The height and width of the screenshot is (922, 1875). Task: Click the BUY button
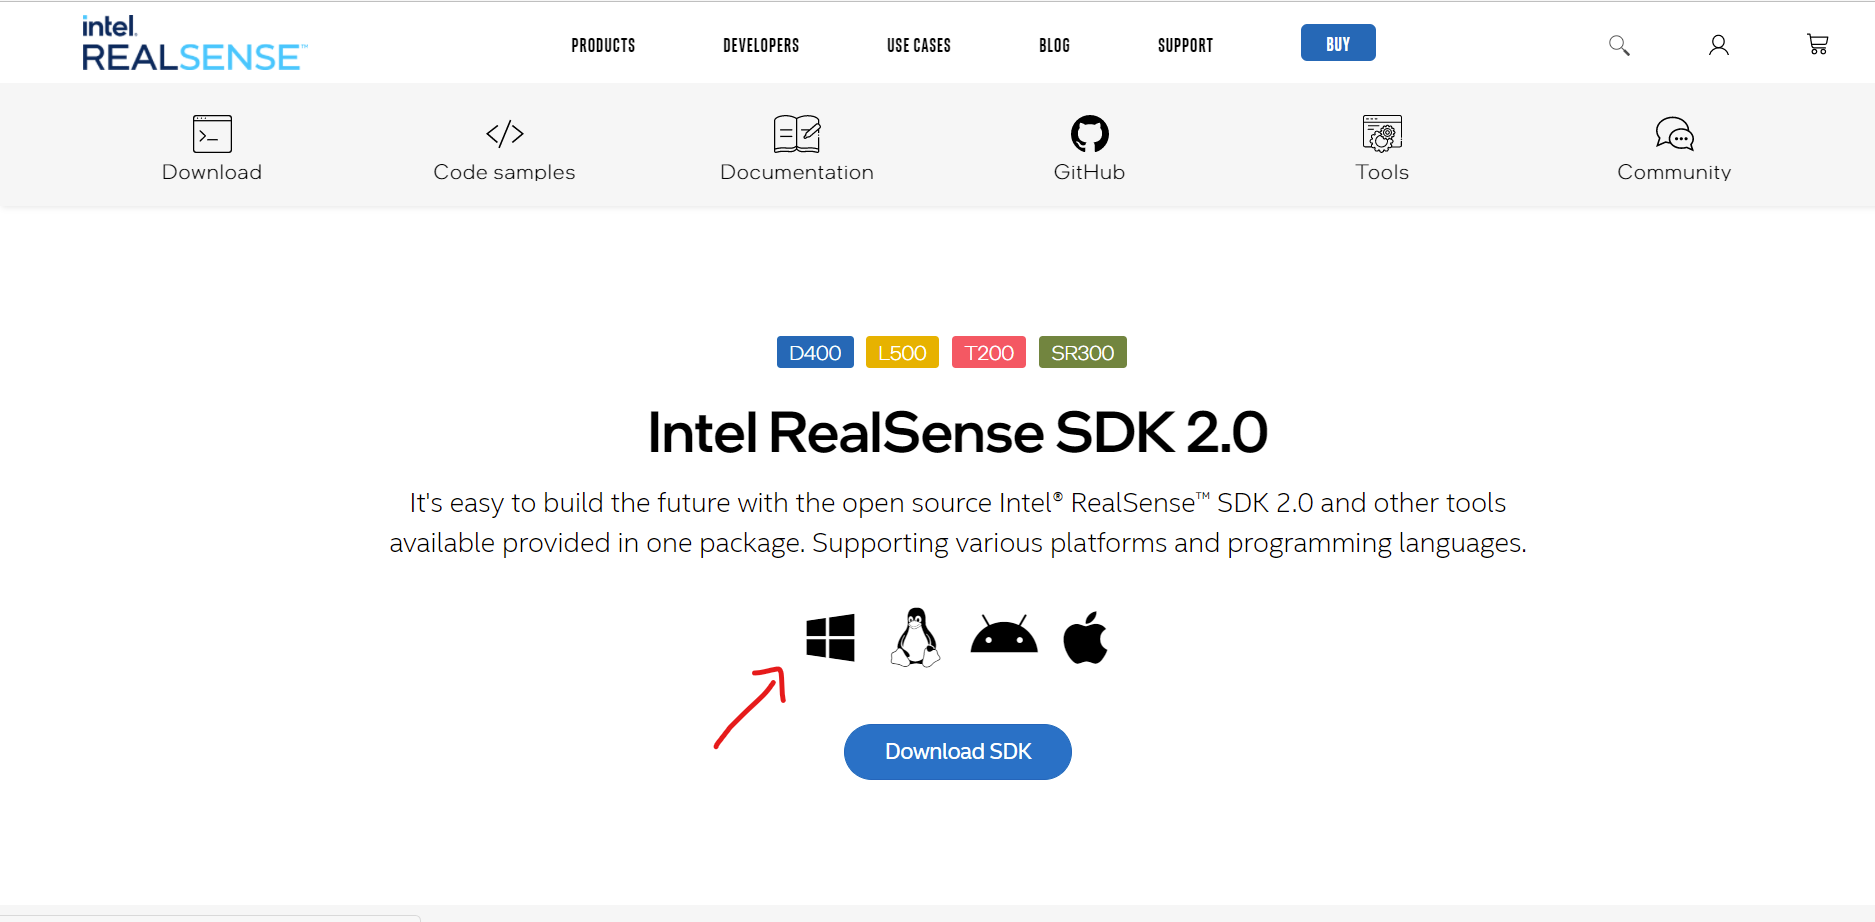click(x=1338, y=42)
